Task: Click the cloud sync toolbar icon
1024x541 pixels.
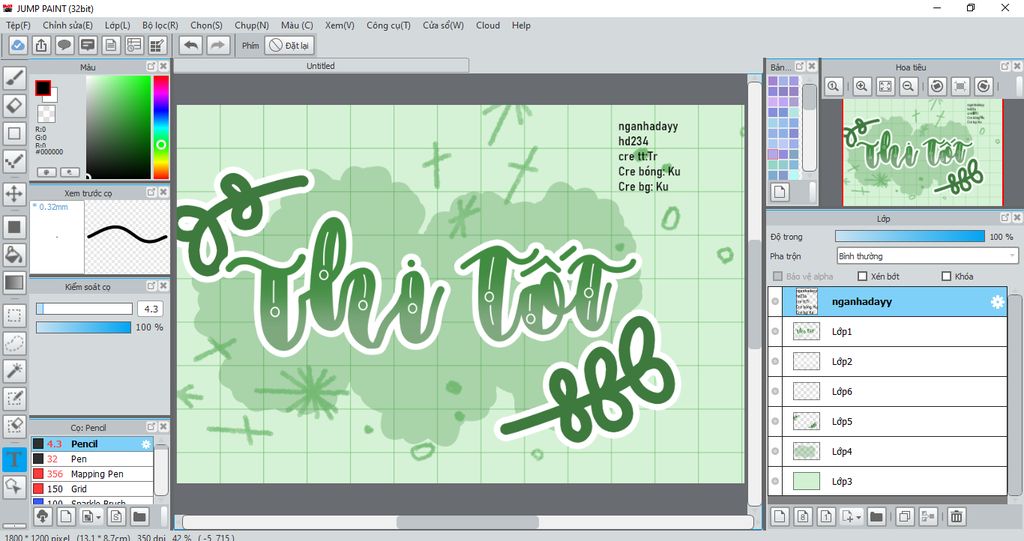Action: click(18, 45)
